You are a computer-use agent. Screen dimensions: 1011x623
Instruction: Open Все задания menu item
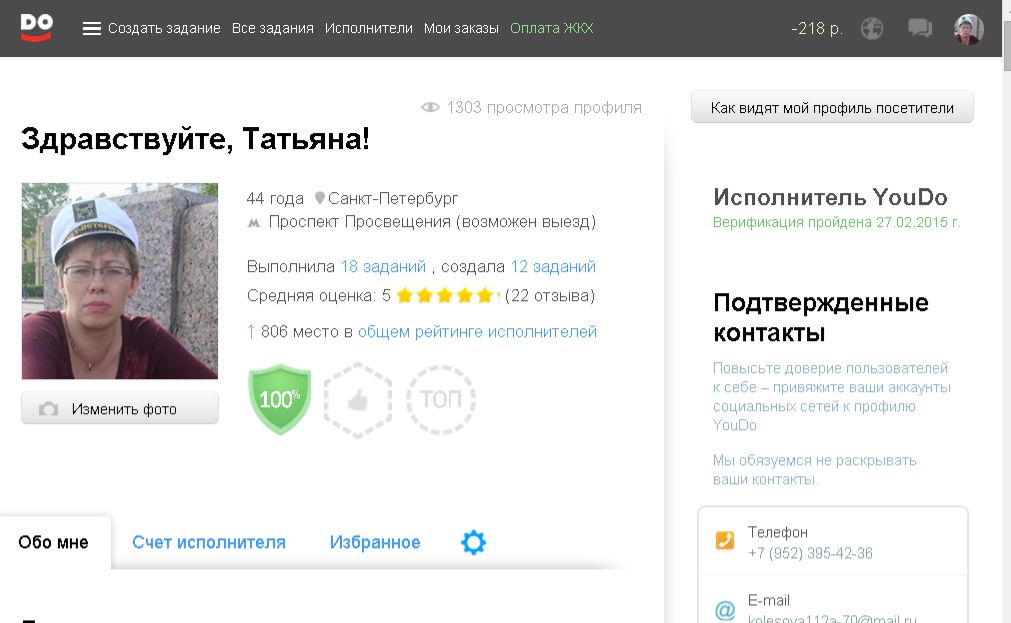pos(272,29)
